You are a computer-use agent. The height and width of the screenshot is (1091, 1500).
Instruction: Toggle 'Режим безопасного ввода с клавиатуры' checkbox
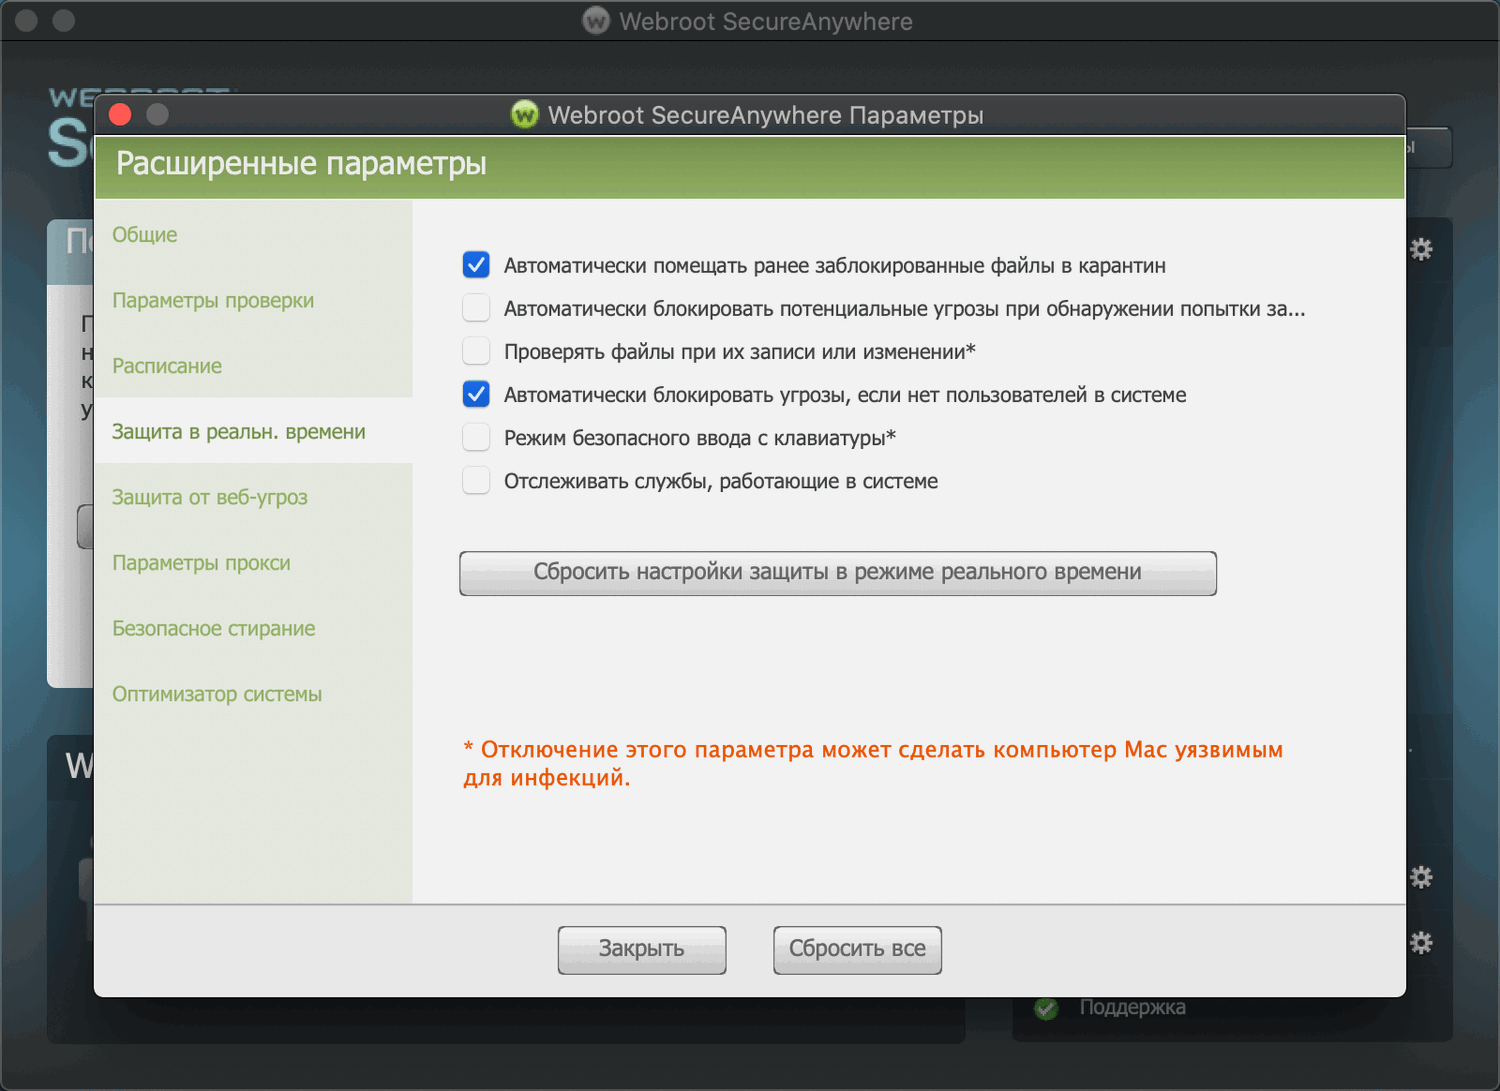pos(476,437)
